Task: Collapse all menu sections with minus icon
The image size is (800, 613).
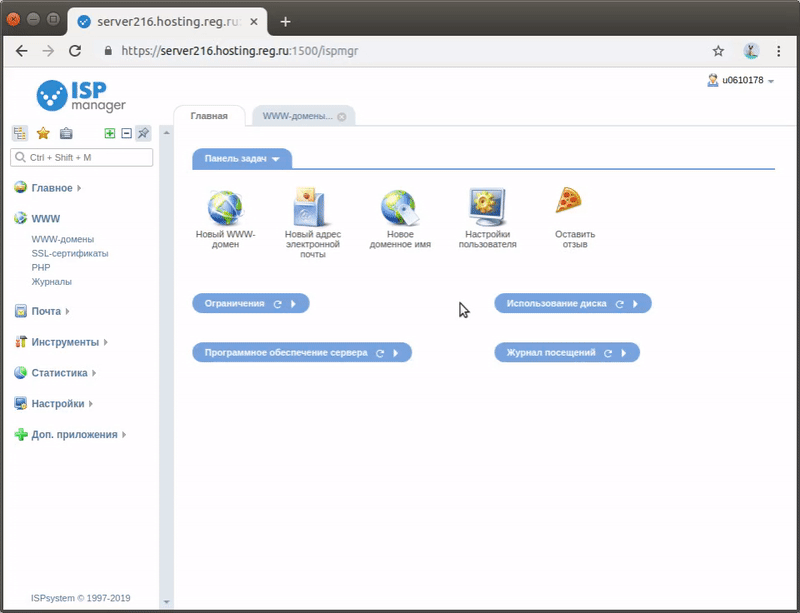Action: pyautogui.click(x=126, y=133)
